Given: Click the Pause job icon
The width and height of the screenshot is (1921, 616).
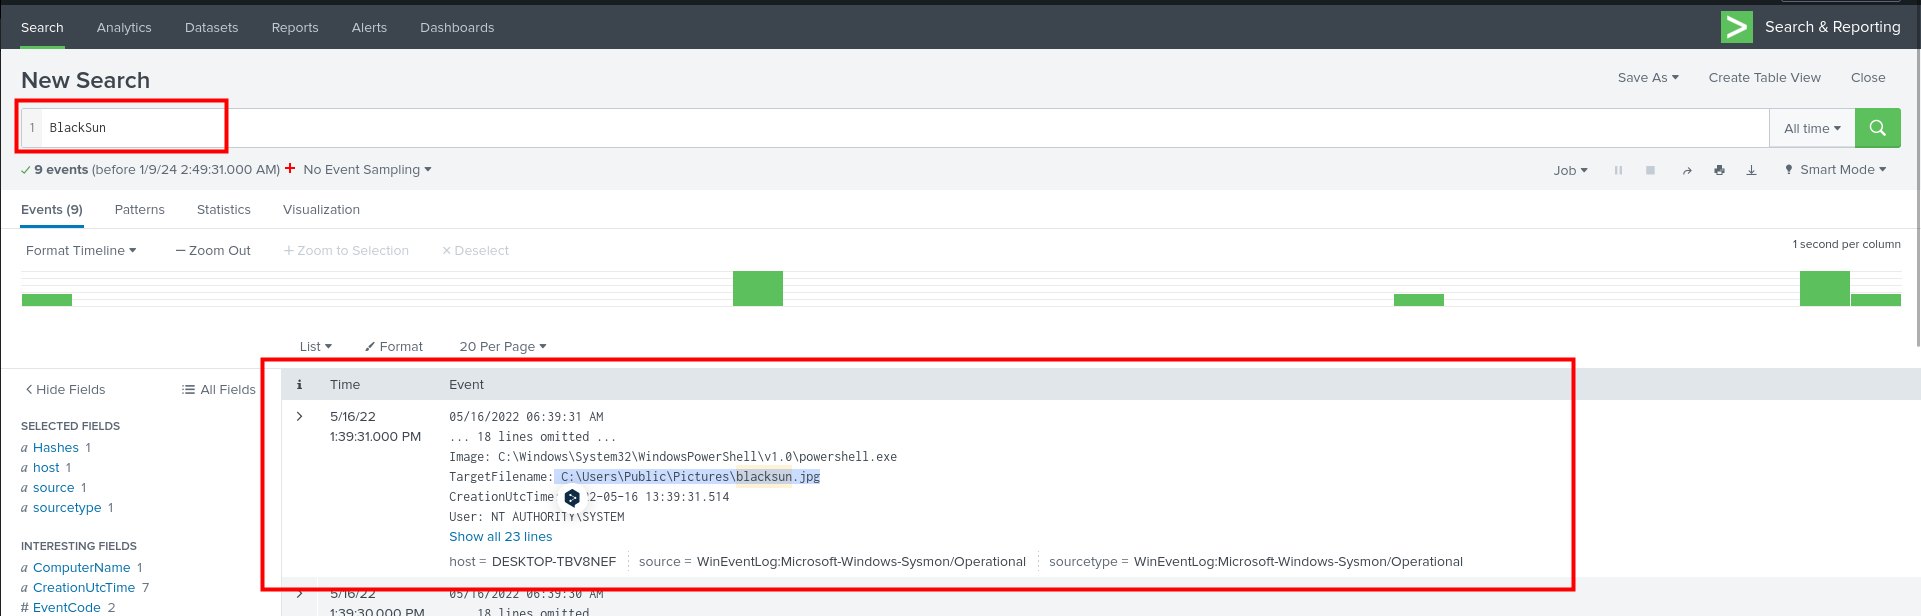Looking at the screenshot, I should point(1618,171).
